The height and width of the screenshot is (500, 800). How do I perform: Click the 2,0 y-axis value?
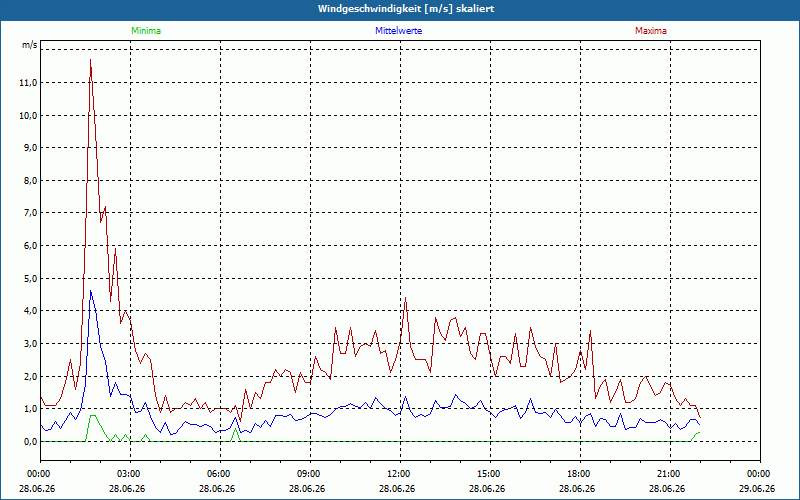(30, 377)
